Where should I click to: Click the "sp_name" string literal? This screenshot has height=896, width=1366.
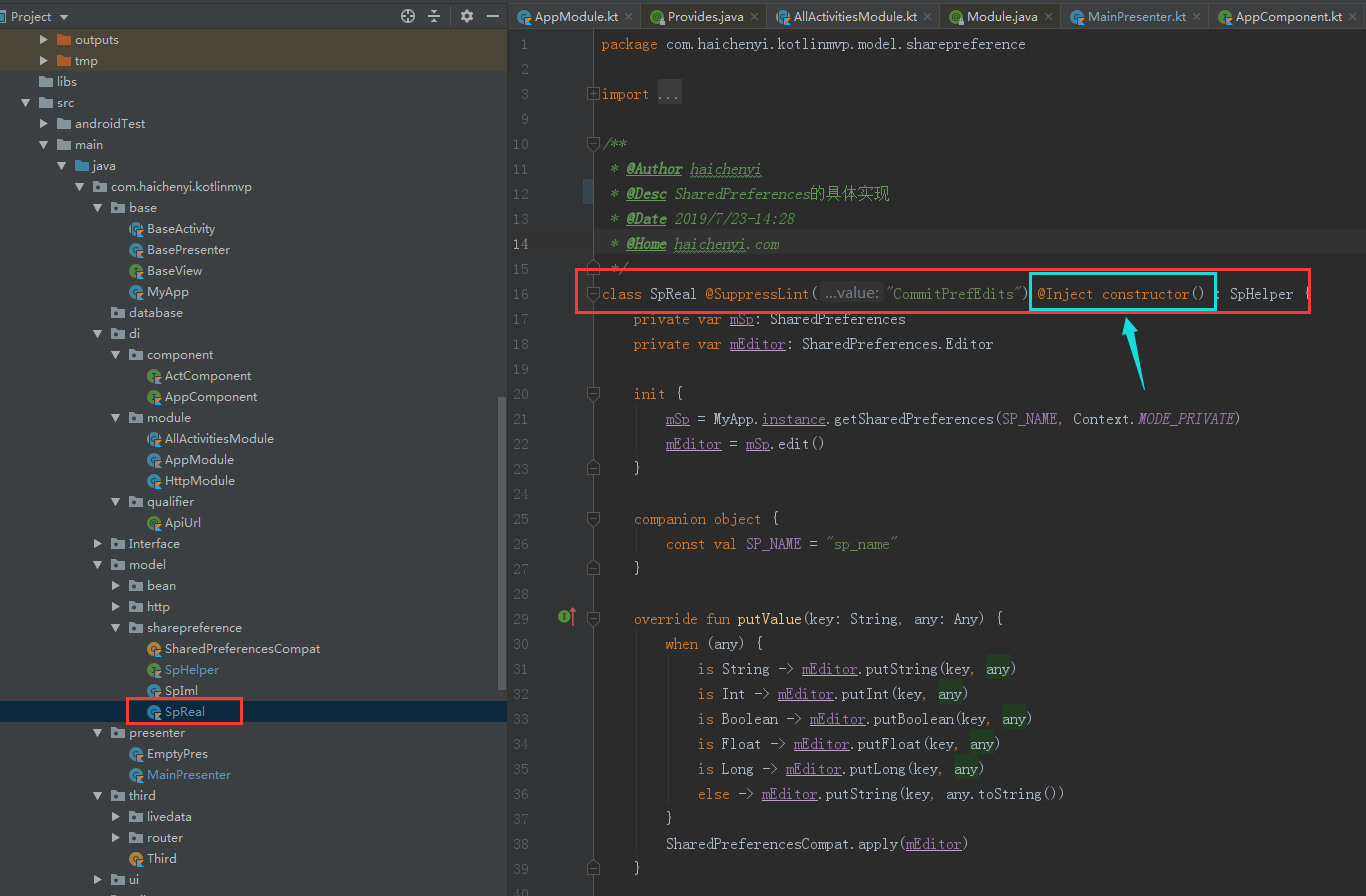click(x=862, y=544)
